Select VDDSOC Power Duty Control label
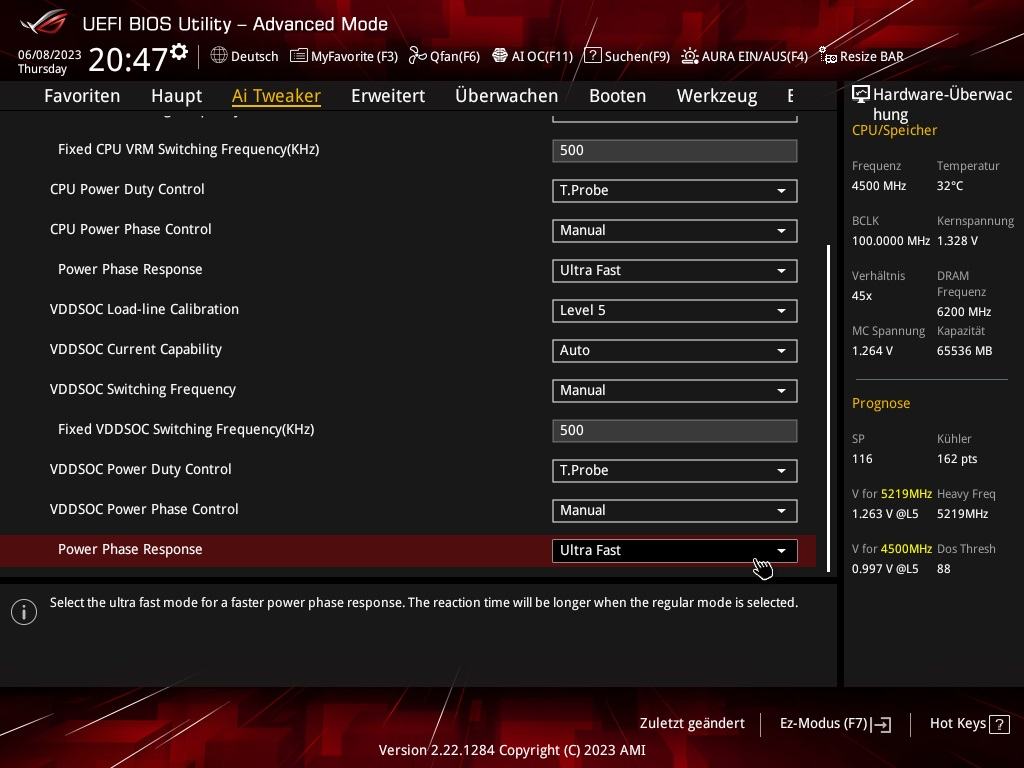Screen dimensions: 1024x768 (140, 470)
